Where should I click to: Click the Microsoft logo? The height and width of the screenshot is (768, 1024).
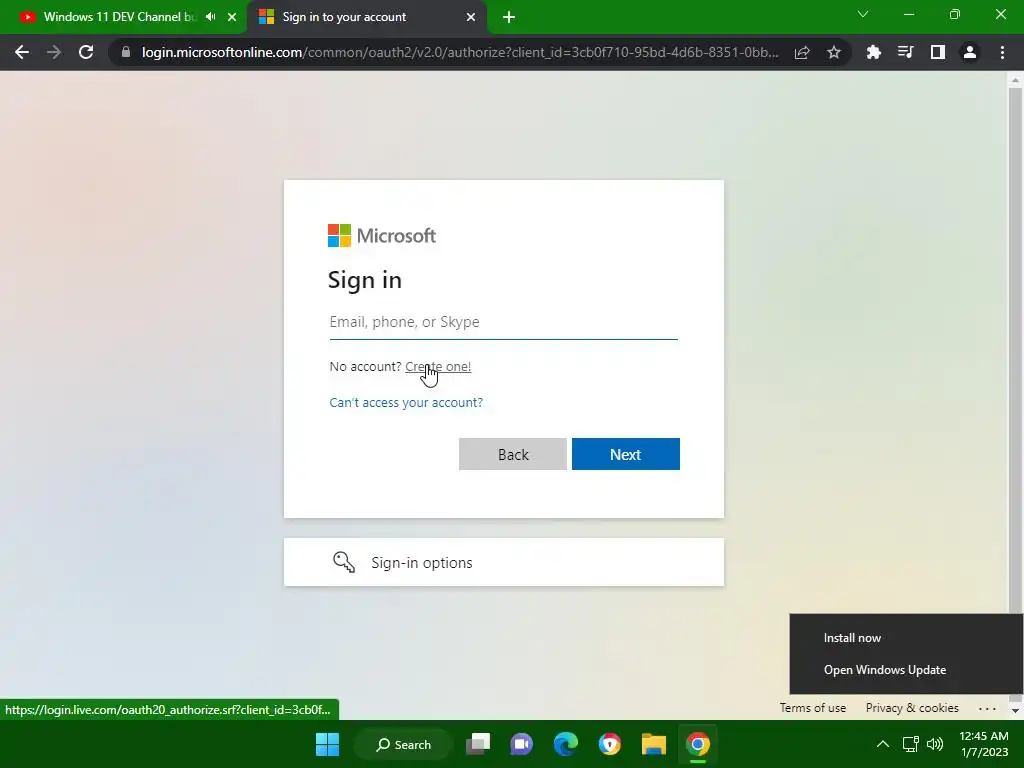[x=381, y=236]
